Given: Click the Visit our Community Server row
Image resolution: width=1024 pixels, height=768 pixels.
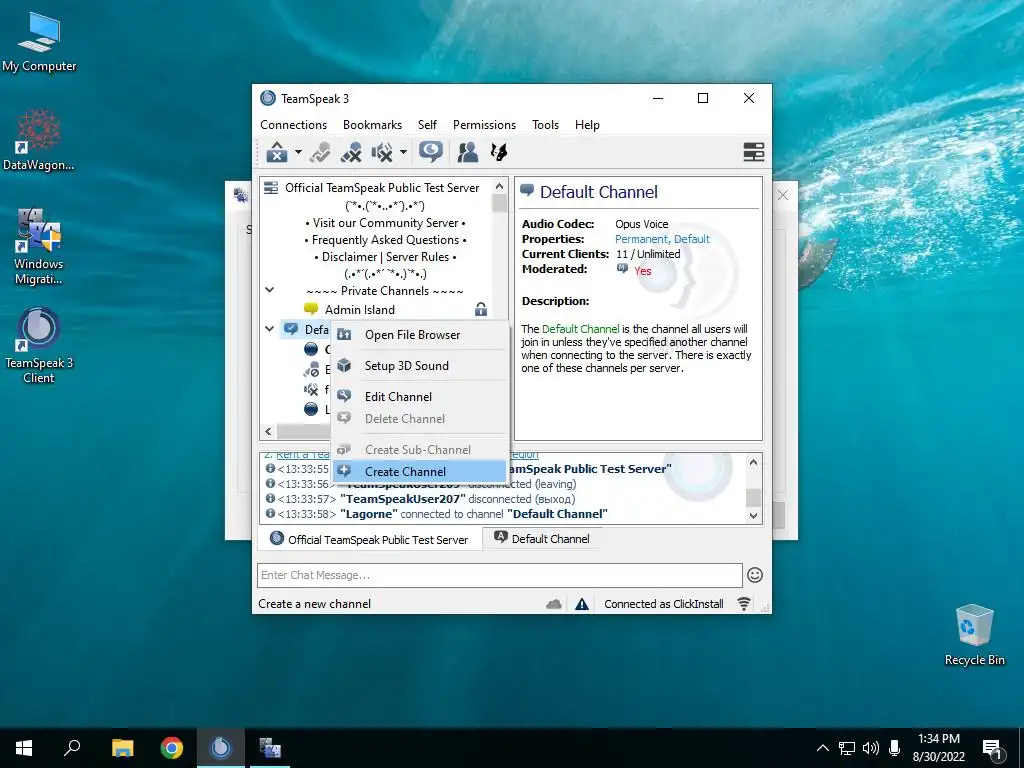Looking at the screenshot, I should [385, 223].
